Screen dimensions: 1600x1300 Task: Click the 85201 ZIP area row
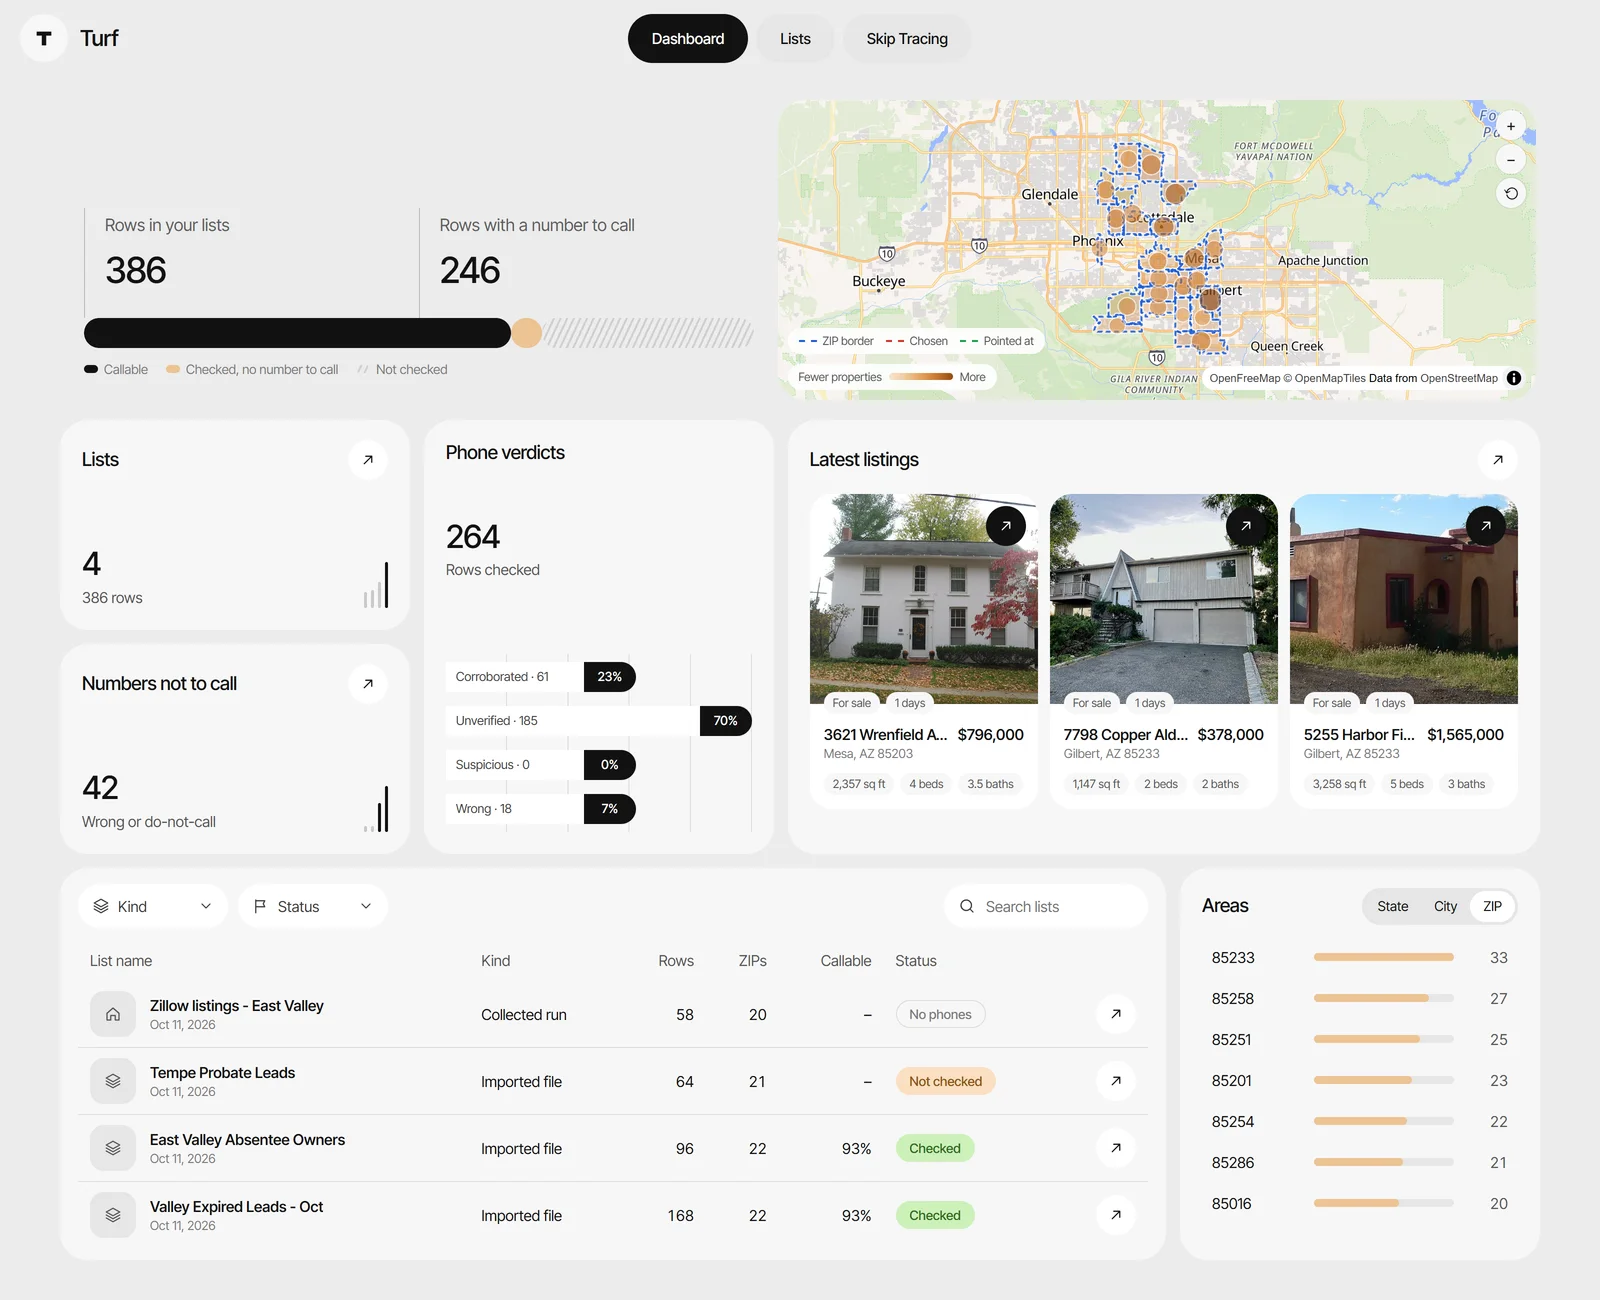point(1360,1081)
